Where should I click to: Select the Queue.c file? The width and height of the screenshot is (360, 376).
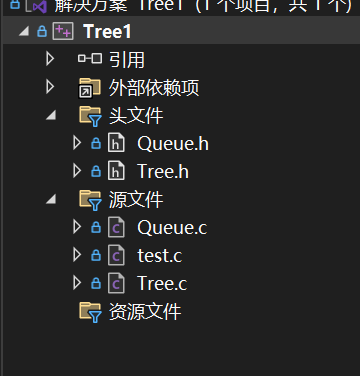click(172, 228)
